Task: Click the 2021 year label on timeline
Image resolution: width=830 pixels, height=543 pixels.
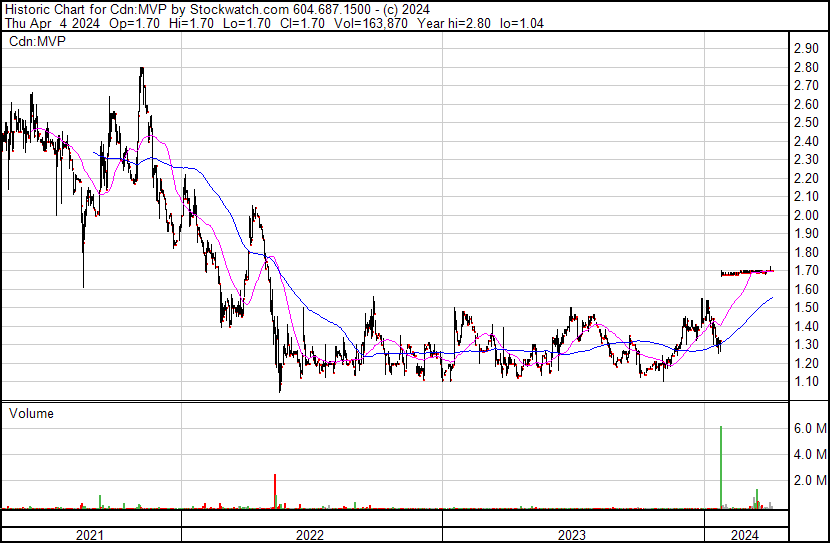Action: coord(90,534)
